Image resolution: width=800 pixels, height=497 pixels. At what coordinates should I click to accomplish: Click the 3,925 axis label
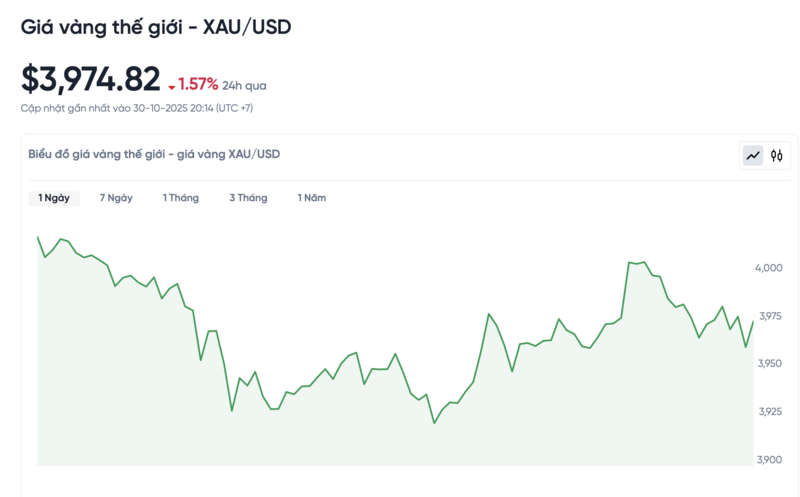pyautogui.click(x=769, y=412)
